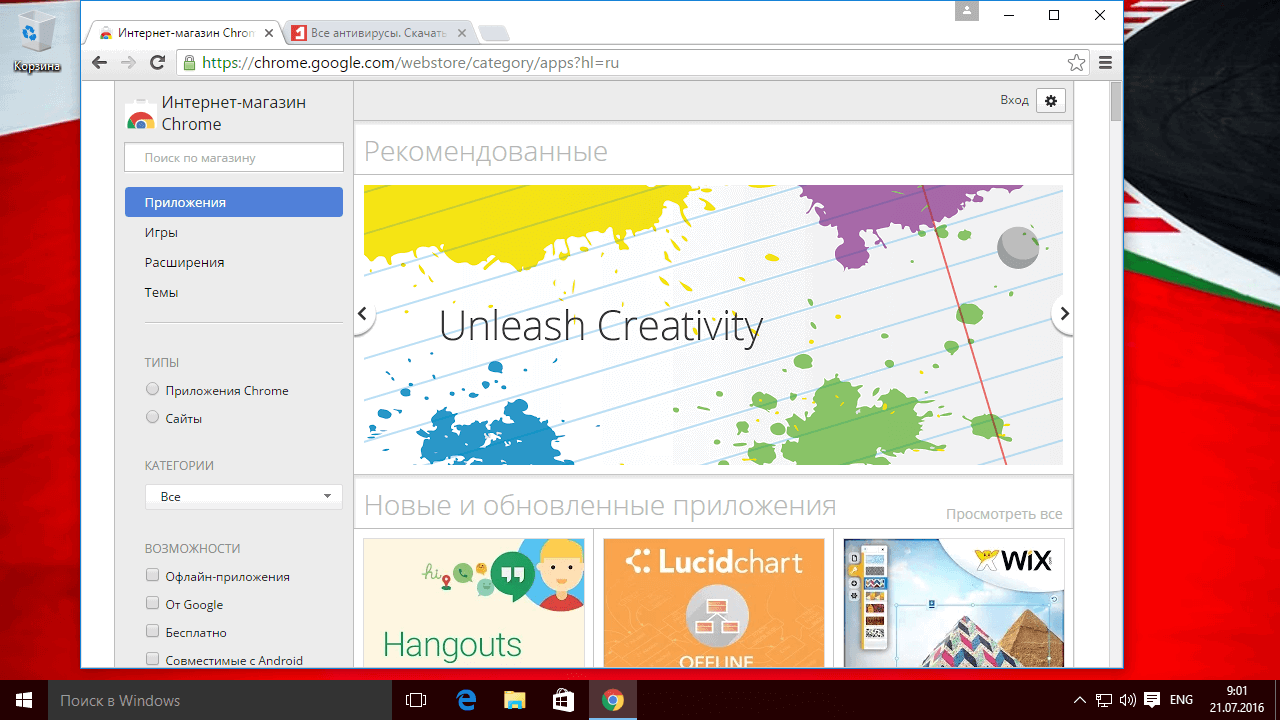Switch to the Все антивирусы browser tab

[373, 32]
